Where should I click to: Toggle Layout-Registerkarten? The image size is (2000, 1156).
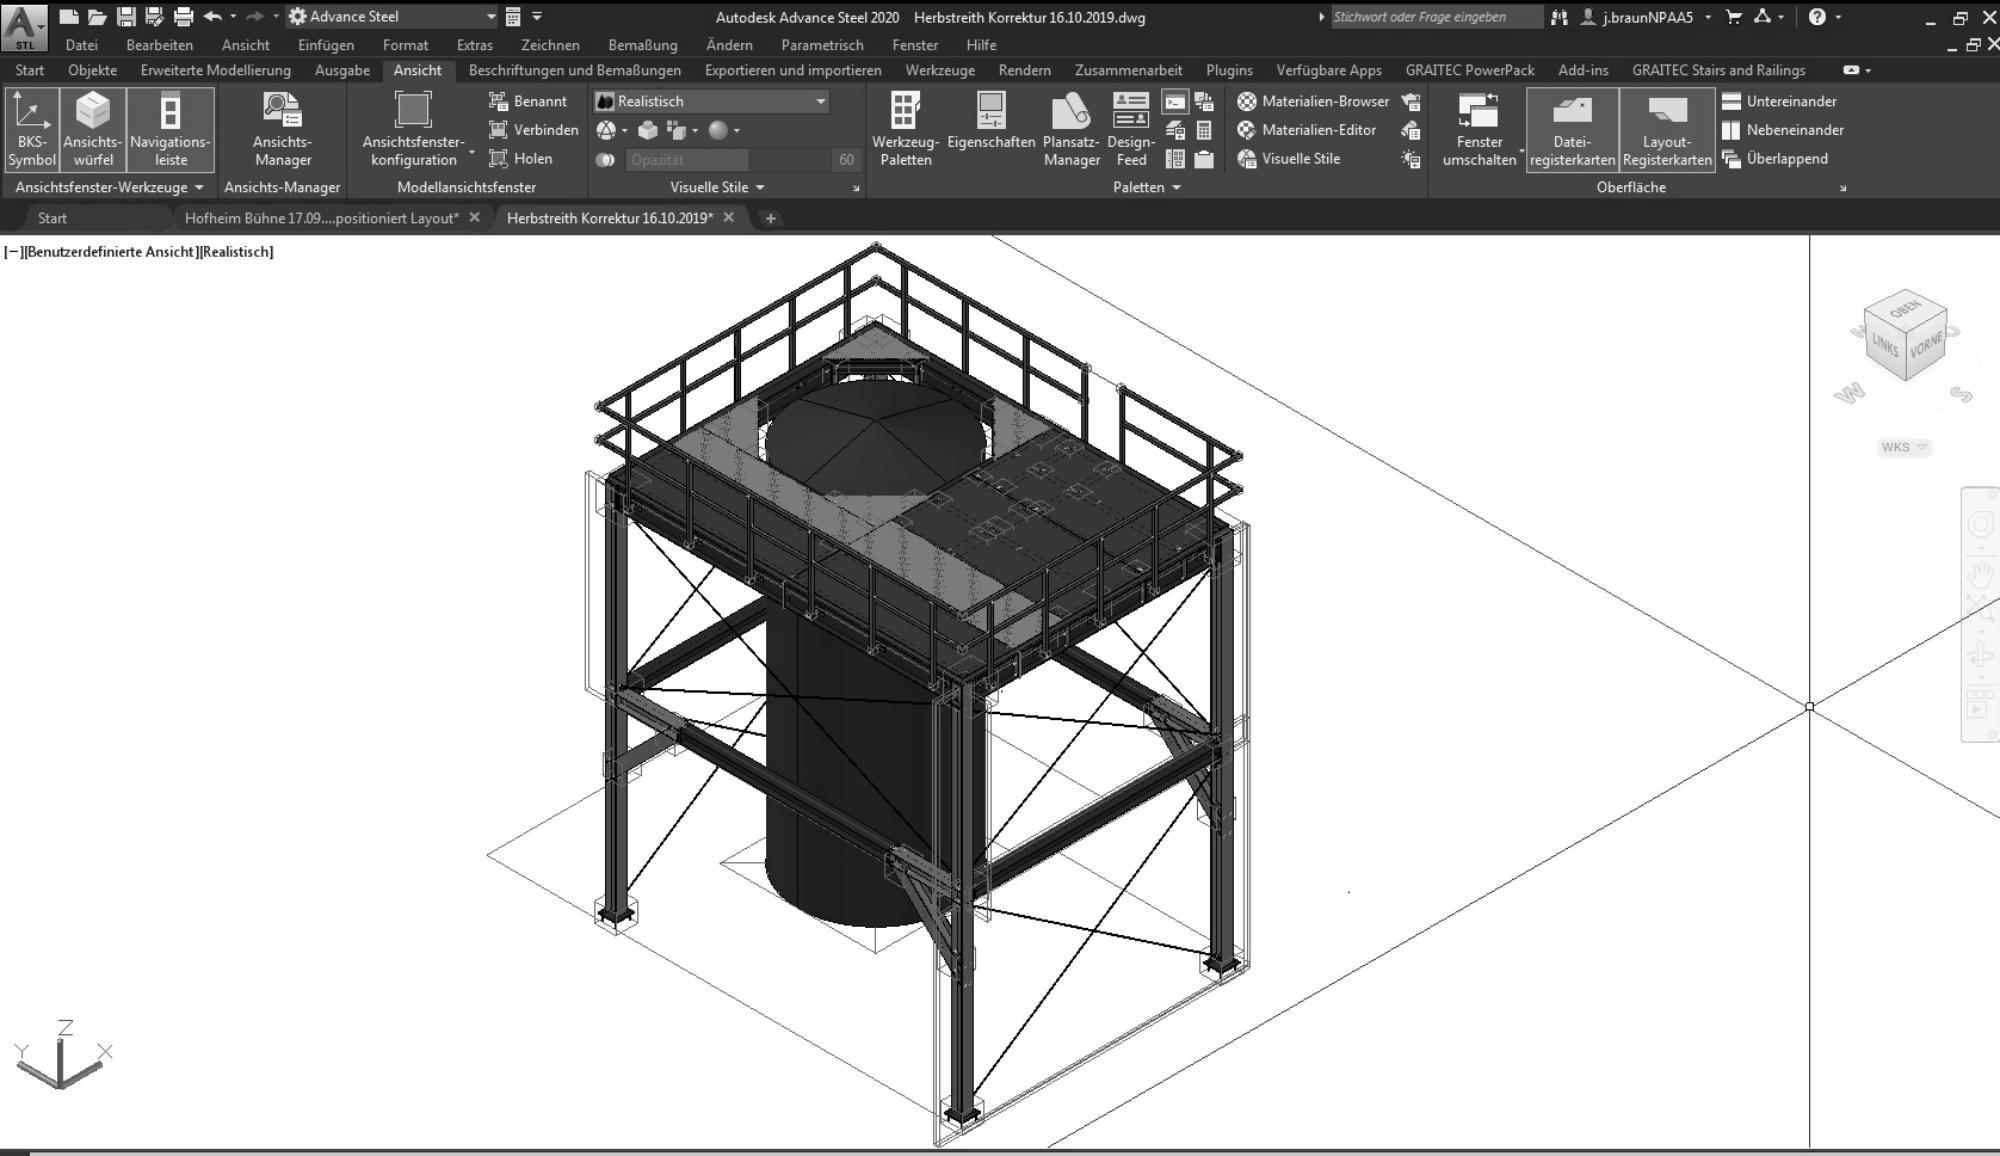click(x=1667, y=129)
